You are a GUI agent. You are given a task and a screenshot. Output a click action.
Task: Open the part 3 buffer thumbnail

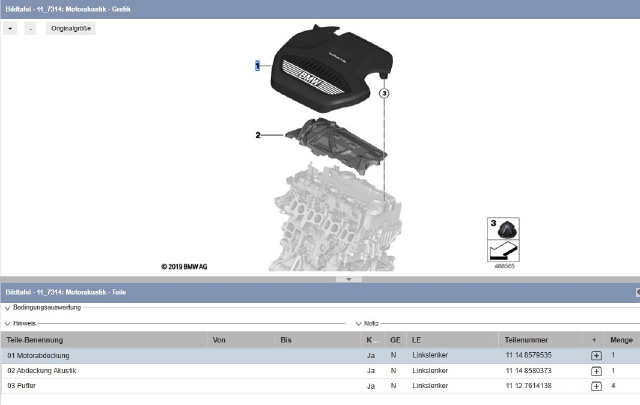[x=503, y=229]
